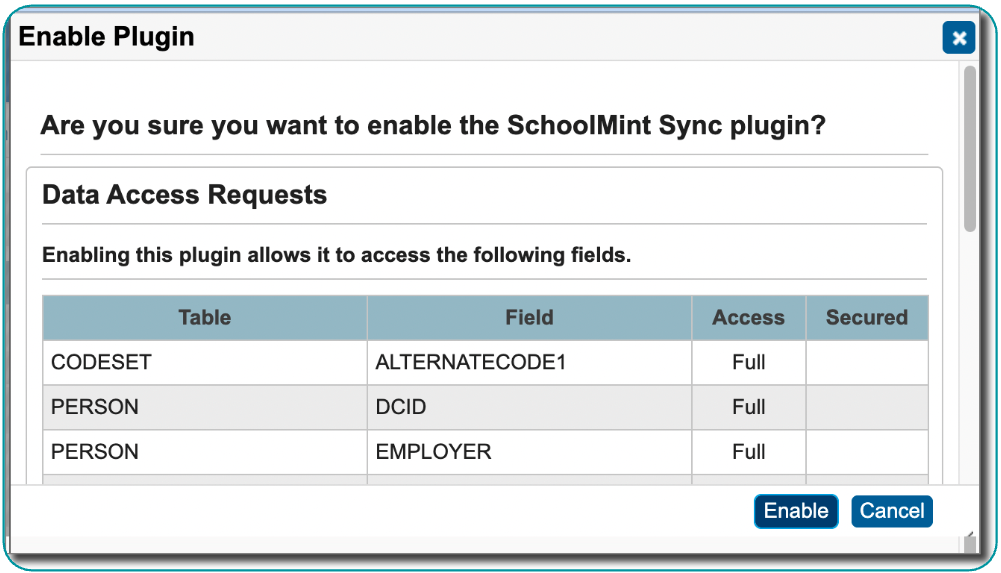
Task: Click PERSON in the DCID row
Action: (95, 407)
